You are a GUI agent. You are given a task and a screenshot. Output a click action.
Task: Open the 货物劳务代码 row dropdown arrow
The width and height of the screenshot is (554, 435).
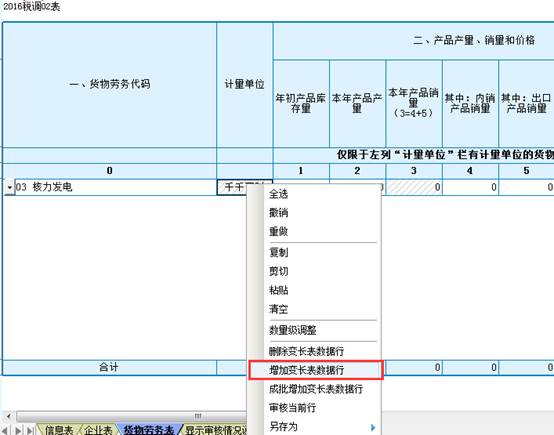click(x=10, y=187)
